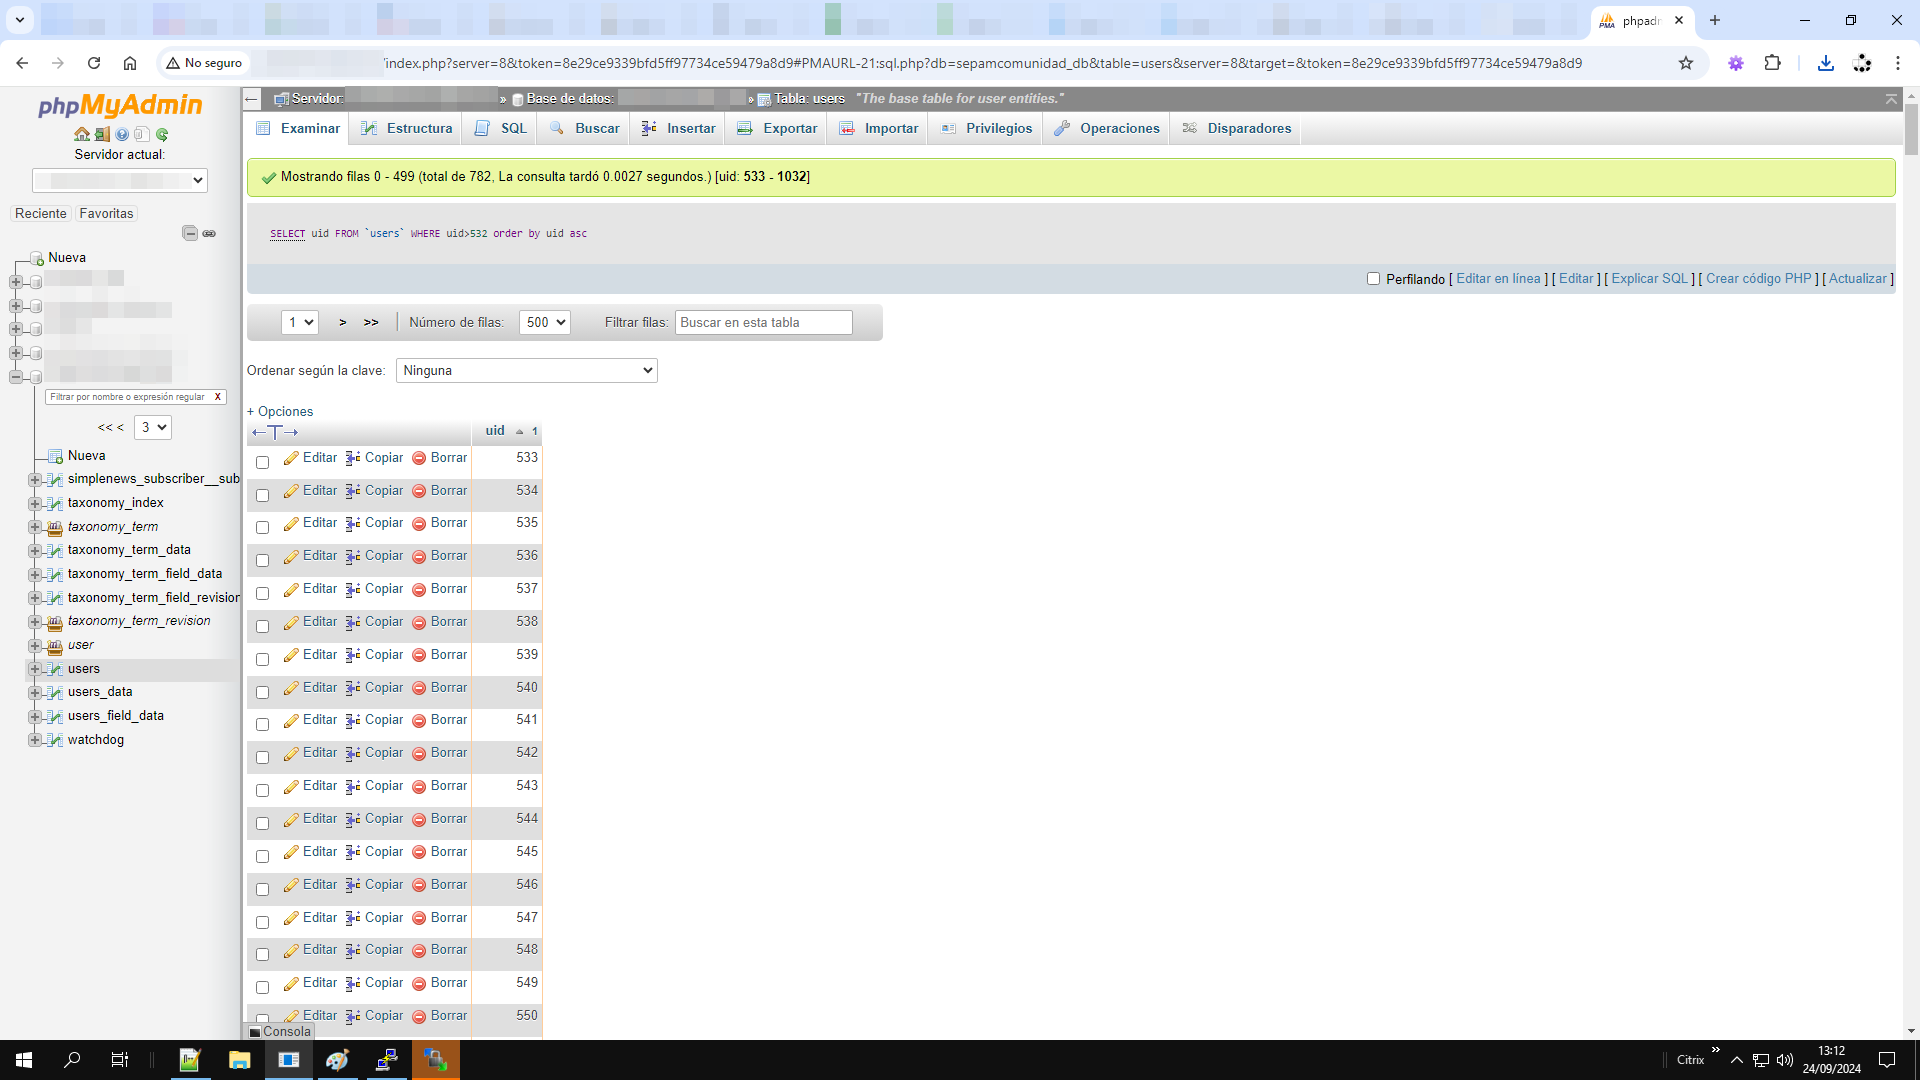Open phpMyAdmin documentation help icon
This screenshot has width=1920, height=1080.
[x=122, y=134]
